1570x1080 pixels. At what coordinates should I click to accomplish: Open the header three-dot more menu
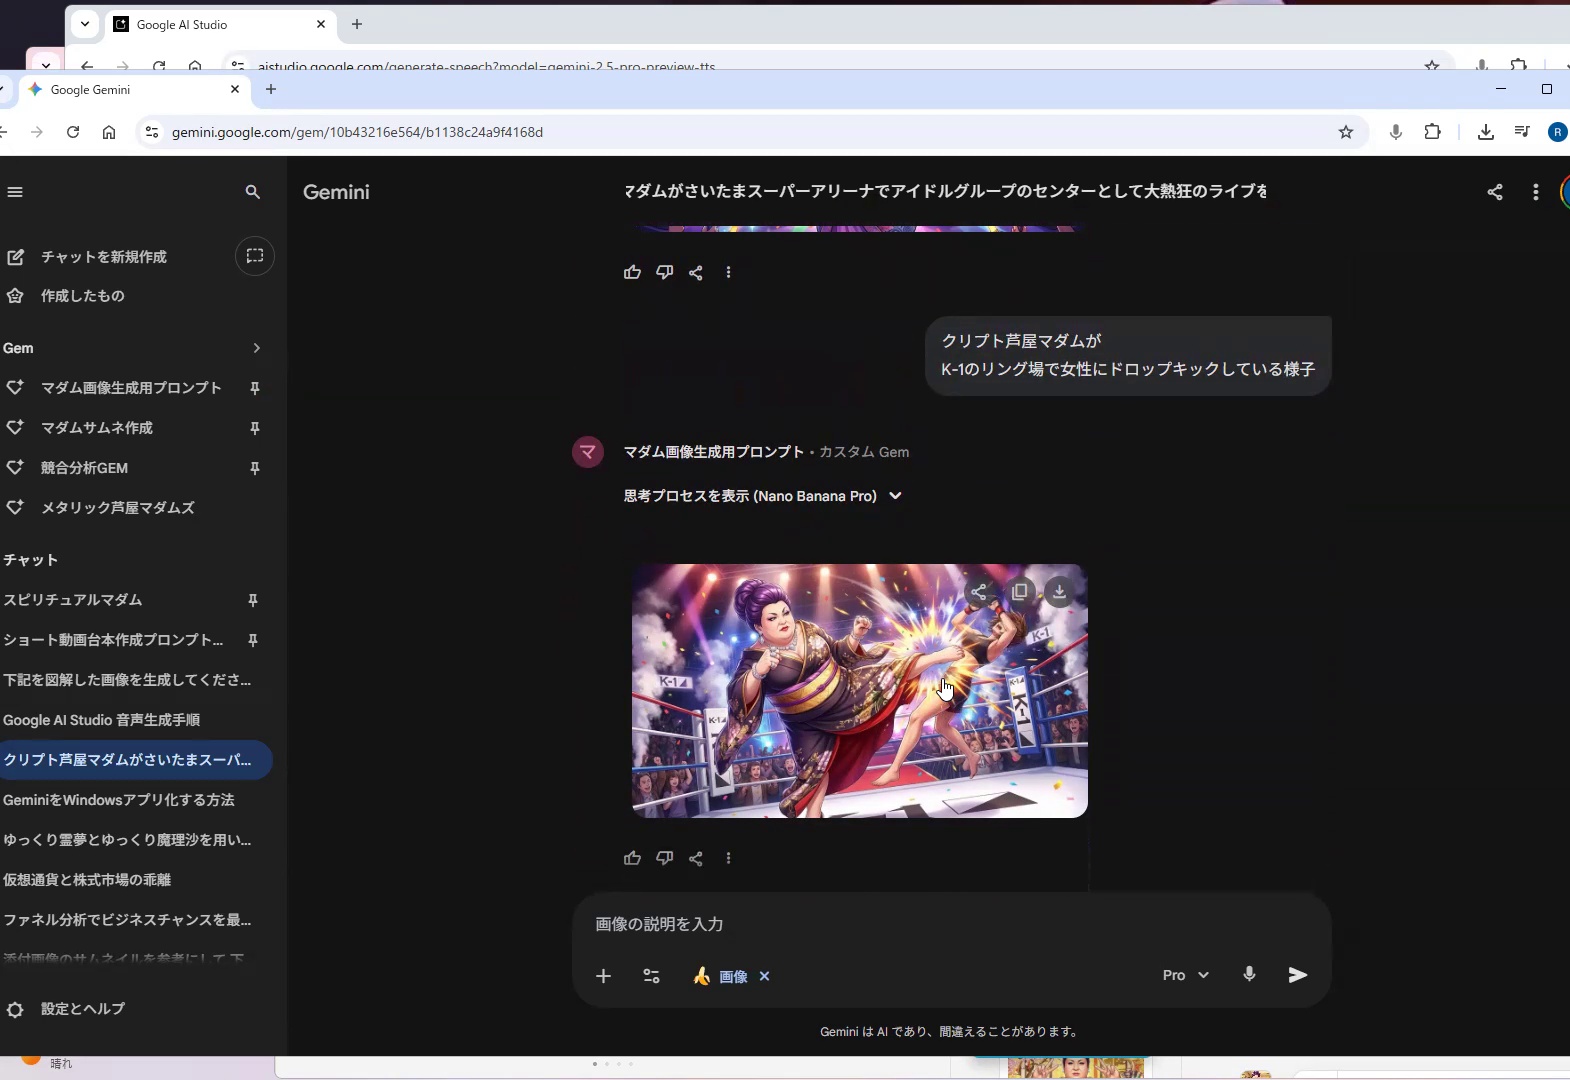click(x=1536, y=192)
